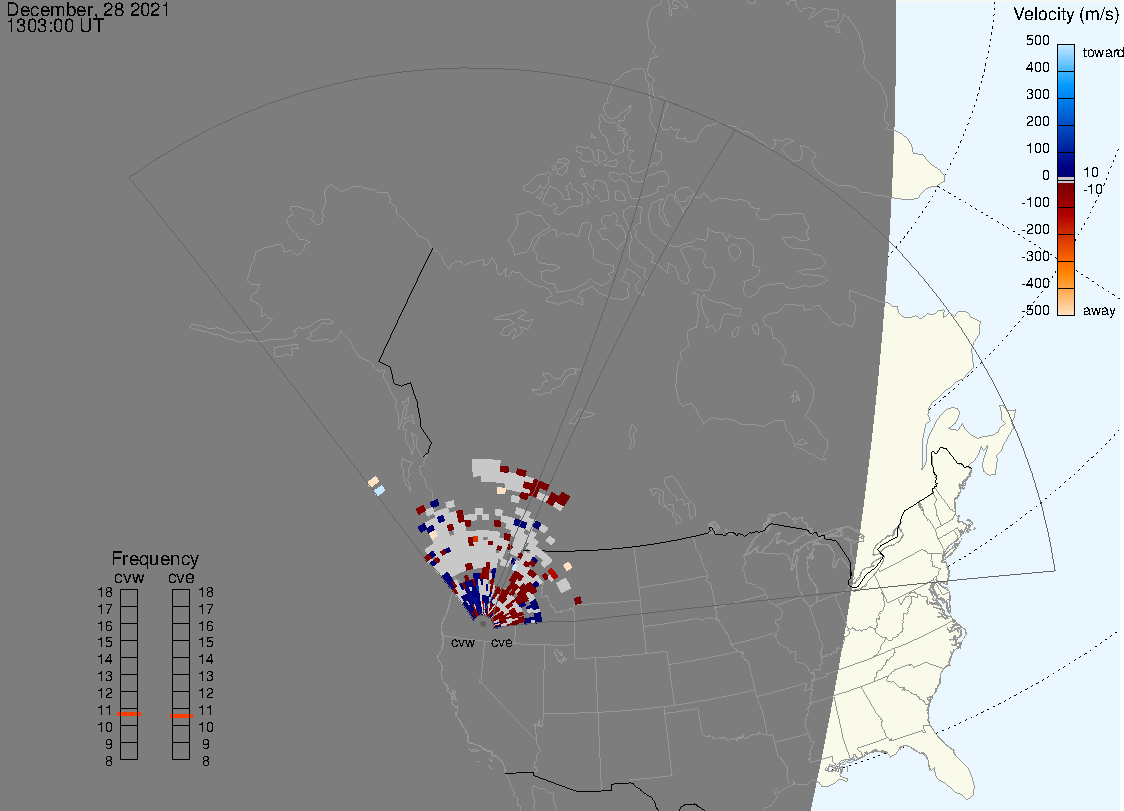
Task: Click the -500 value on velocity scale
Action: coord(1035,310)
